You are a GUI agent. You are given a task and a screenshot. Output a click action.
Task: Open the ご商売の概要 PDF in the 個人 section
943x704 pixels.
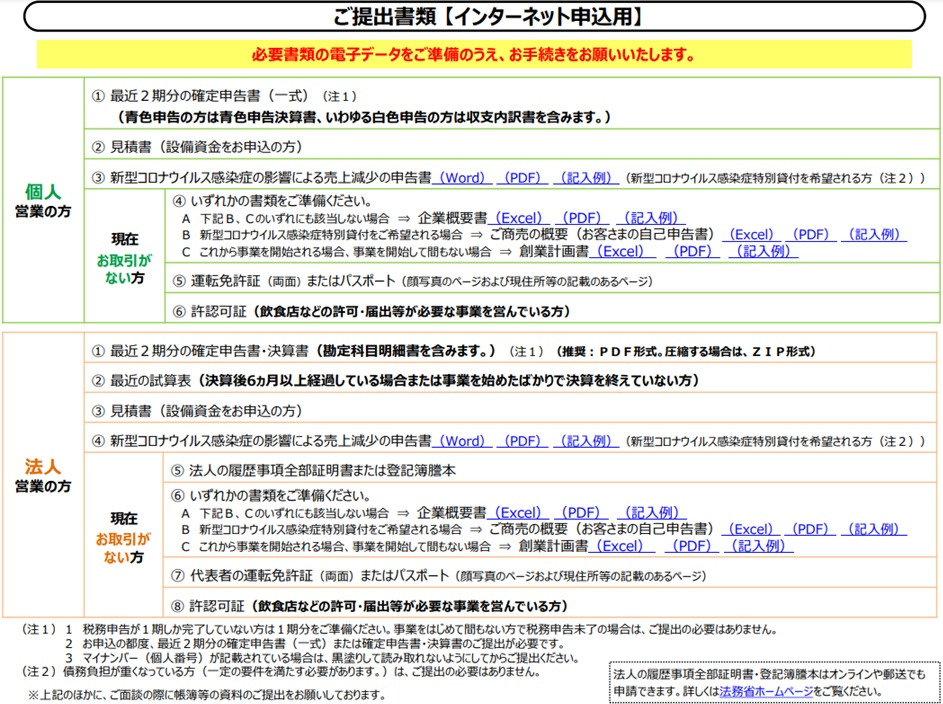pos(812,234)
